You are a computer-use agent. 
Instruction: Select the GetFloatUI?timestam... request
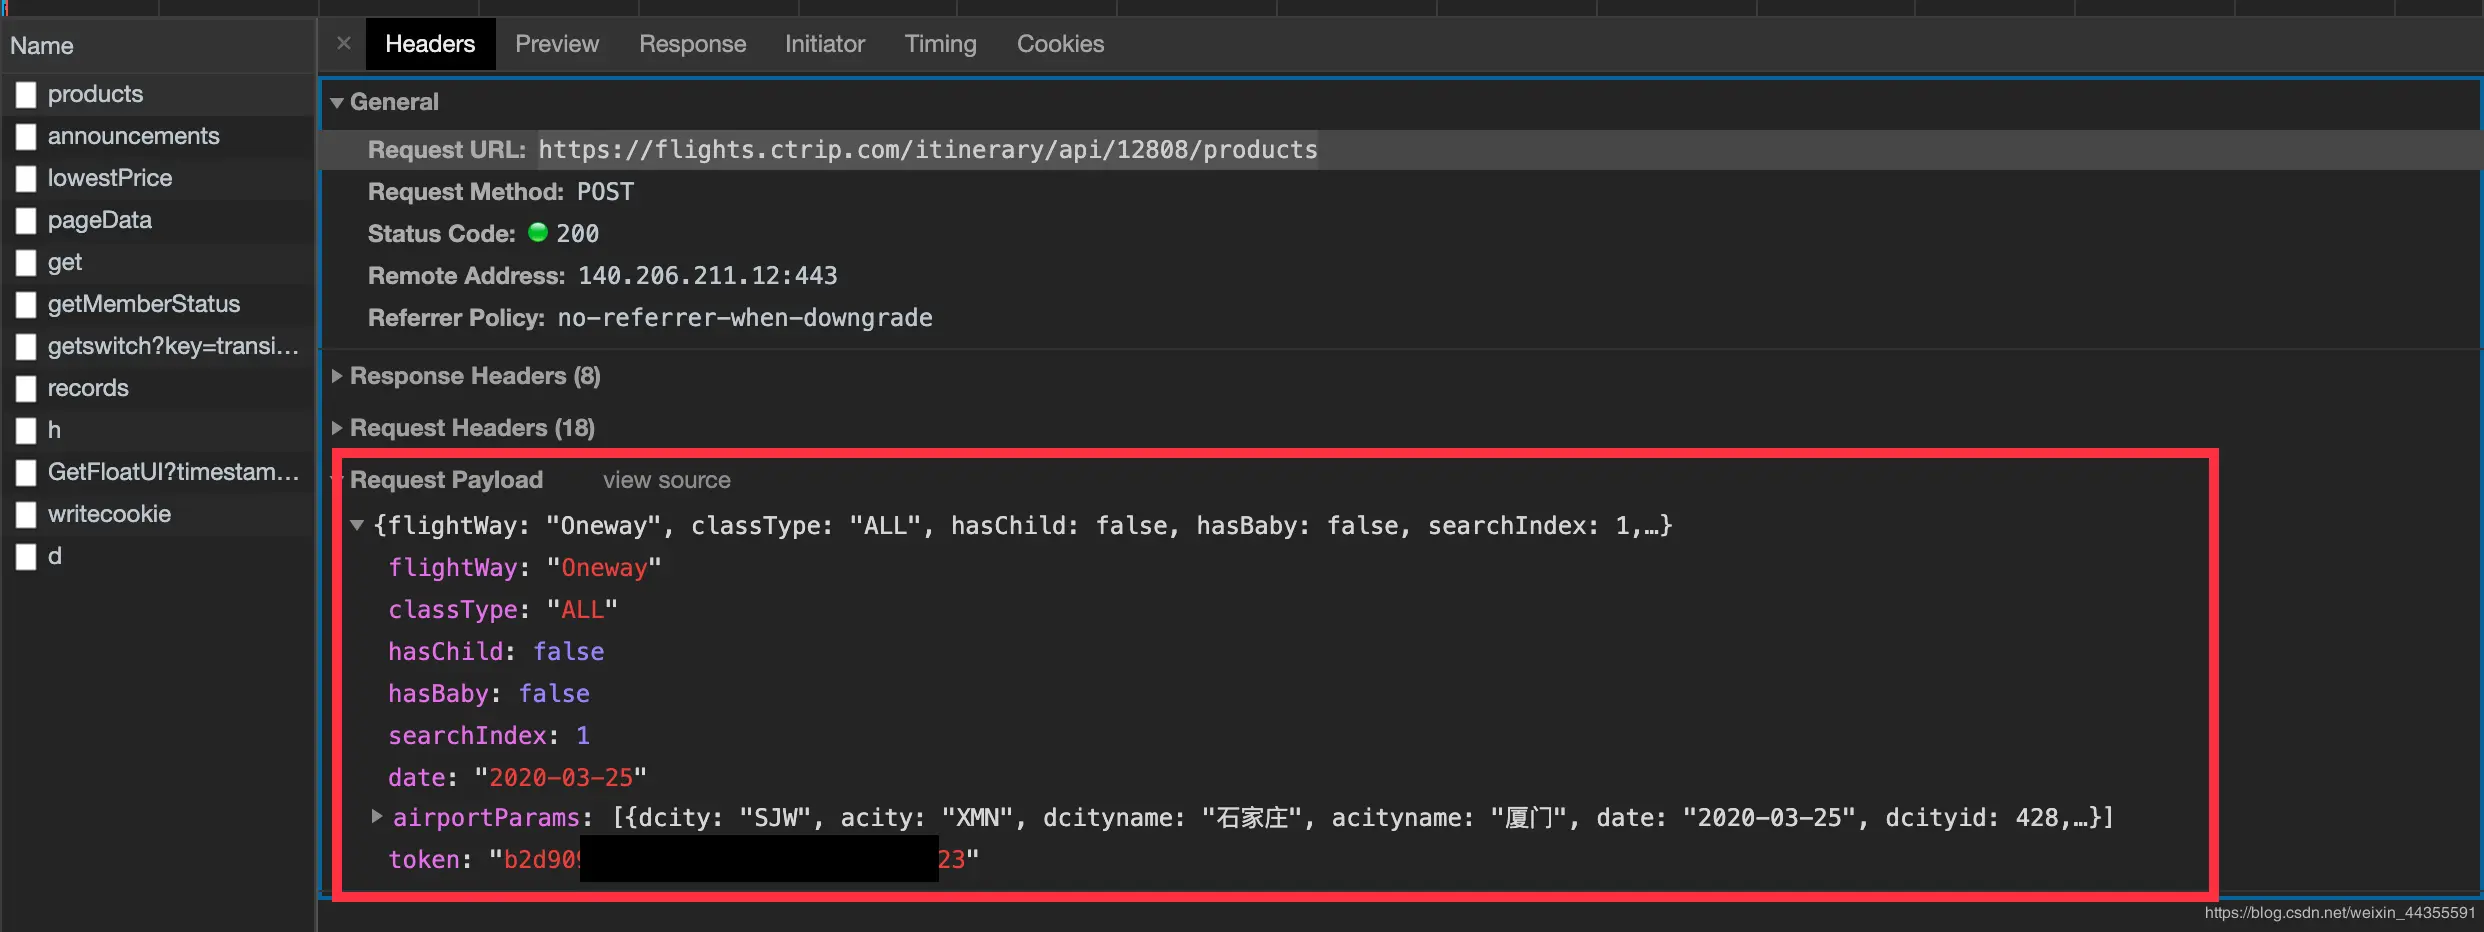pos(158,472)
